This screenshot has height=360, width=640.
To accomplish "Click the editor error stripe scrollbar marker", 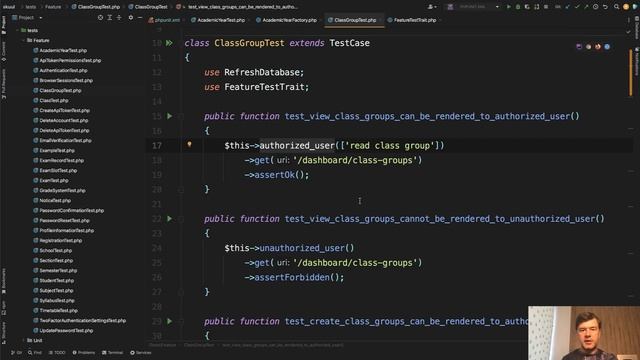I will 631,73.
